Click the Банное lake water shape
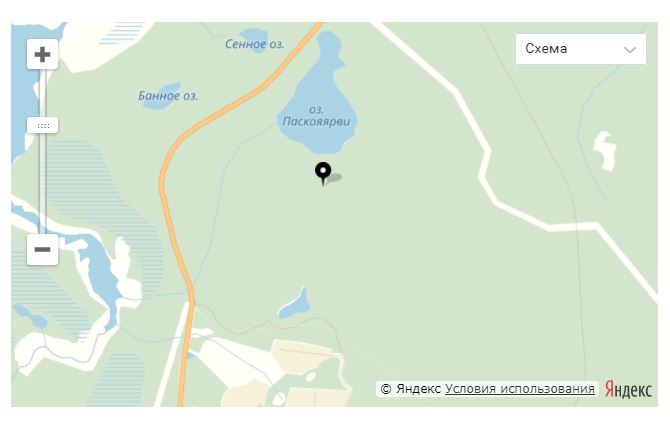 pos(162,97)
